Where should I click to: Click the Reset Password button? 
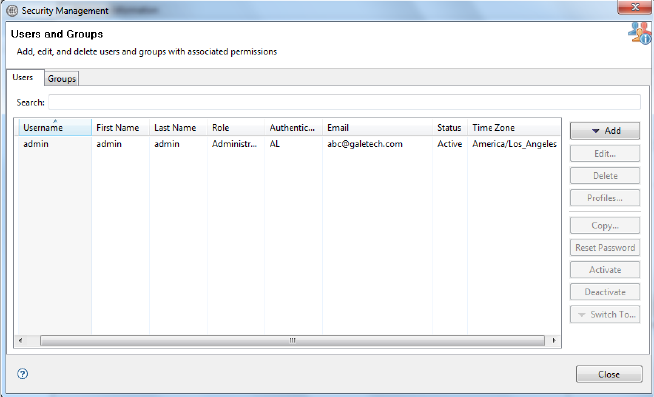pos(605,248)
